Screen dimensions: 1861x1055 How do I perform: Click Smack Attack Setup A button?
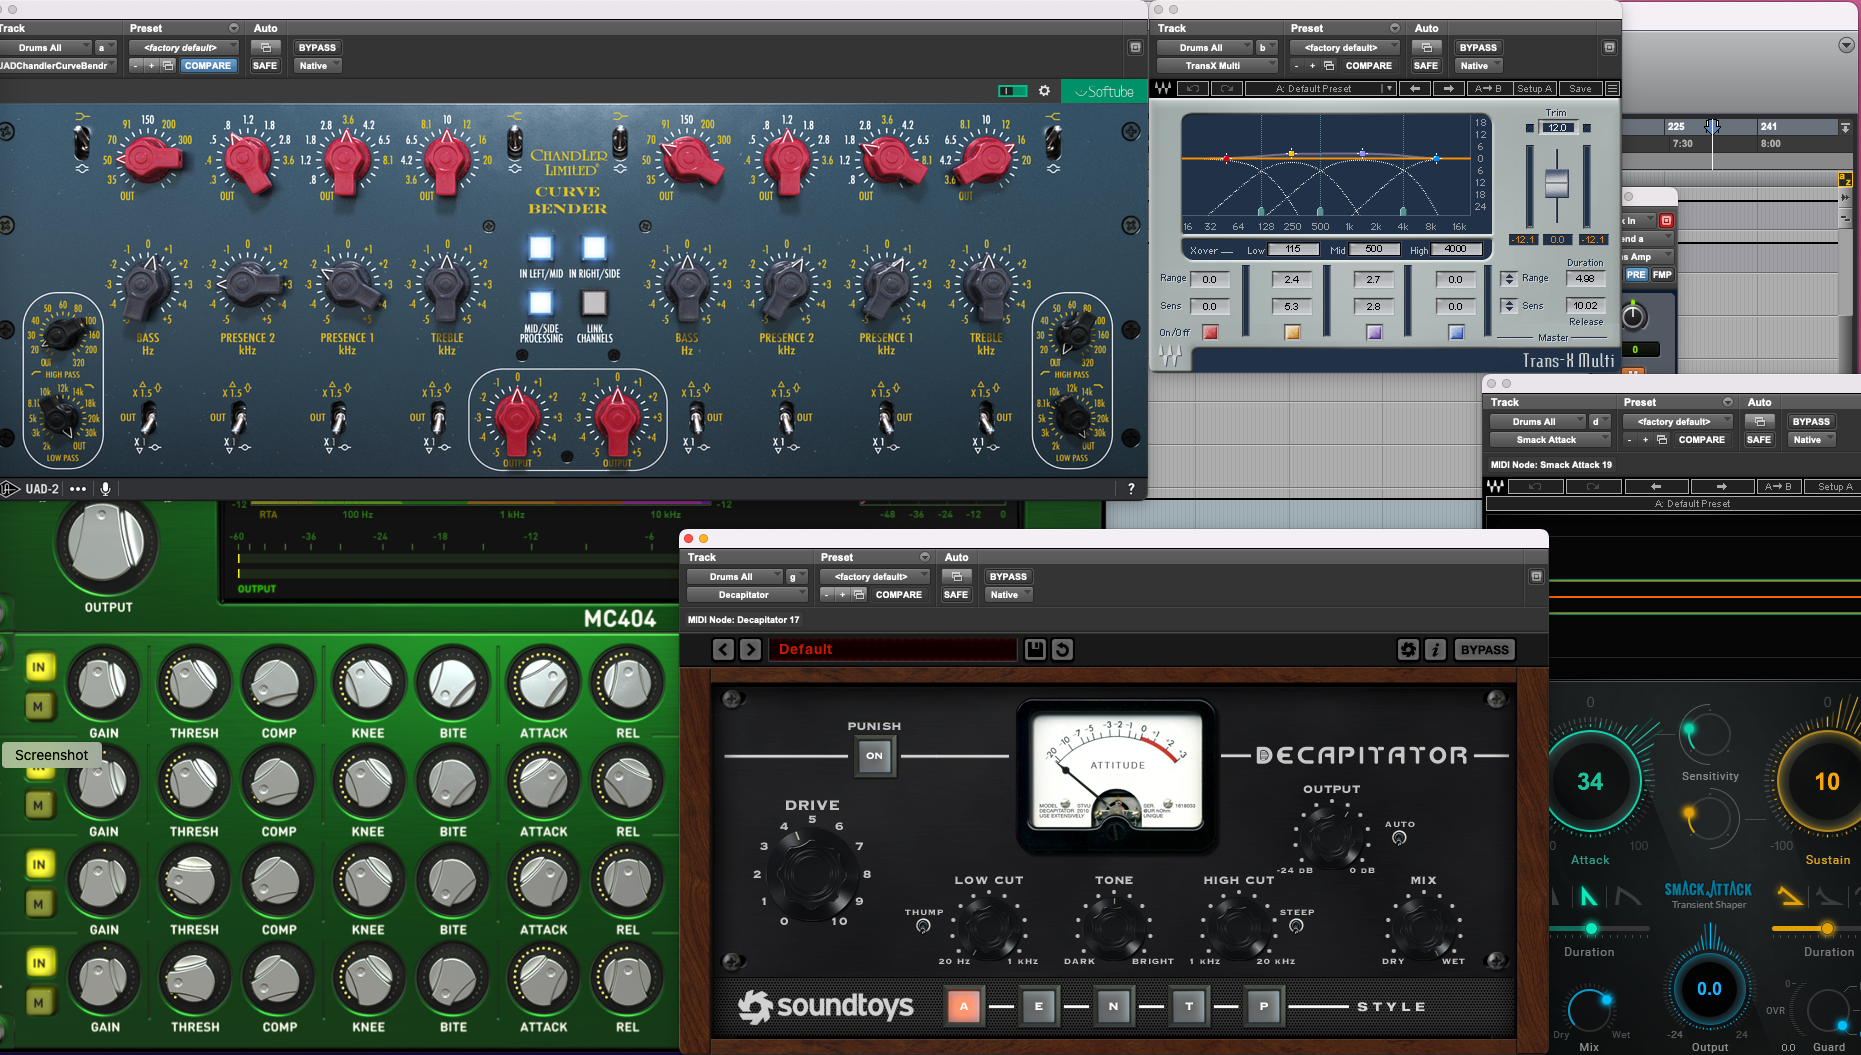(1835, 486)
